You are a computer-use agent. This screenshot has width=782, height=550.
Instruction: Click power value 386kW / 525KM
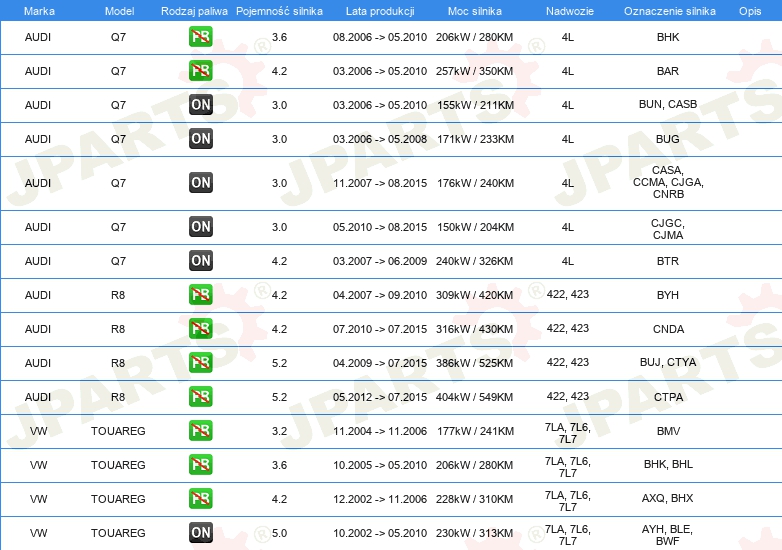click(x=474, y=363)
